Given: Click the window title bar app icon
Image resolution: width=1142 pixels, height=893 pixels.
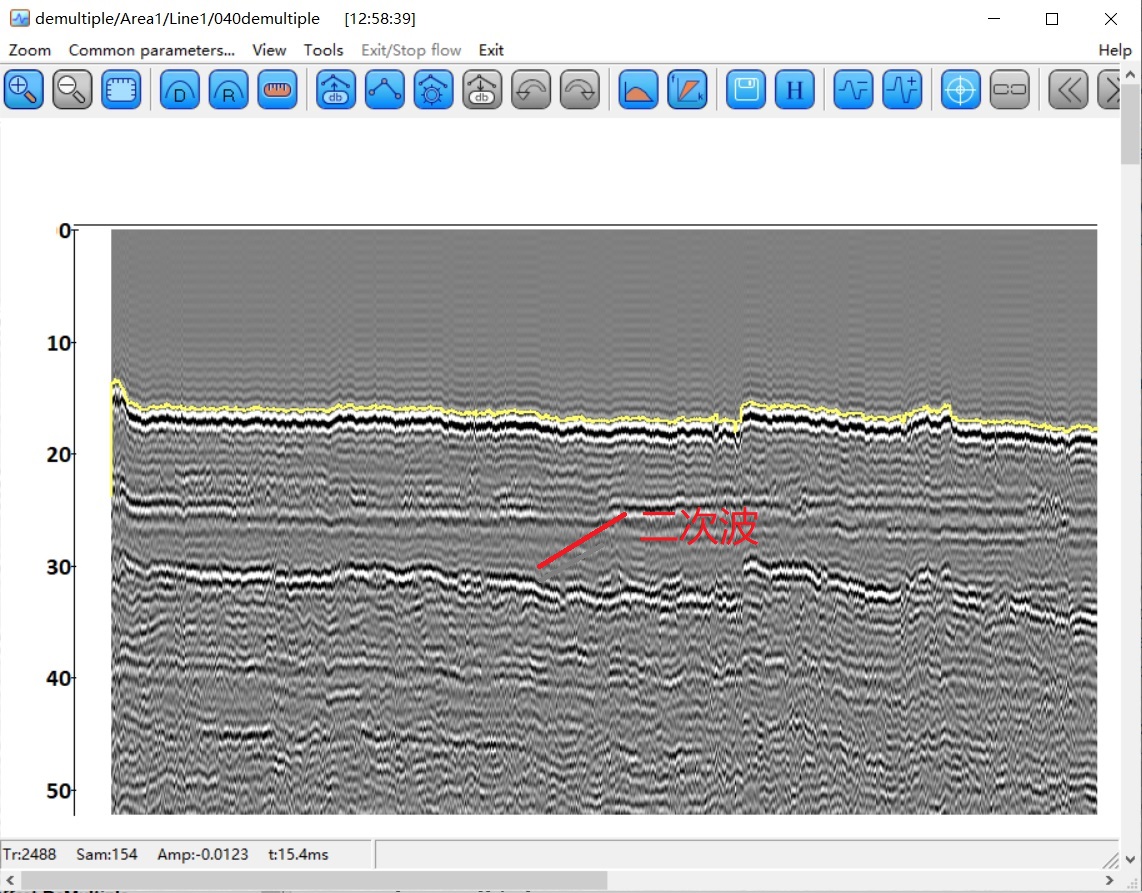Looking at the screenshot, I should coord(20,18).
